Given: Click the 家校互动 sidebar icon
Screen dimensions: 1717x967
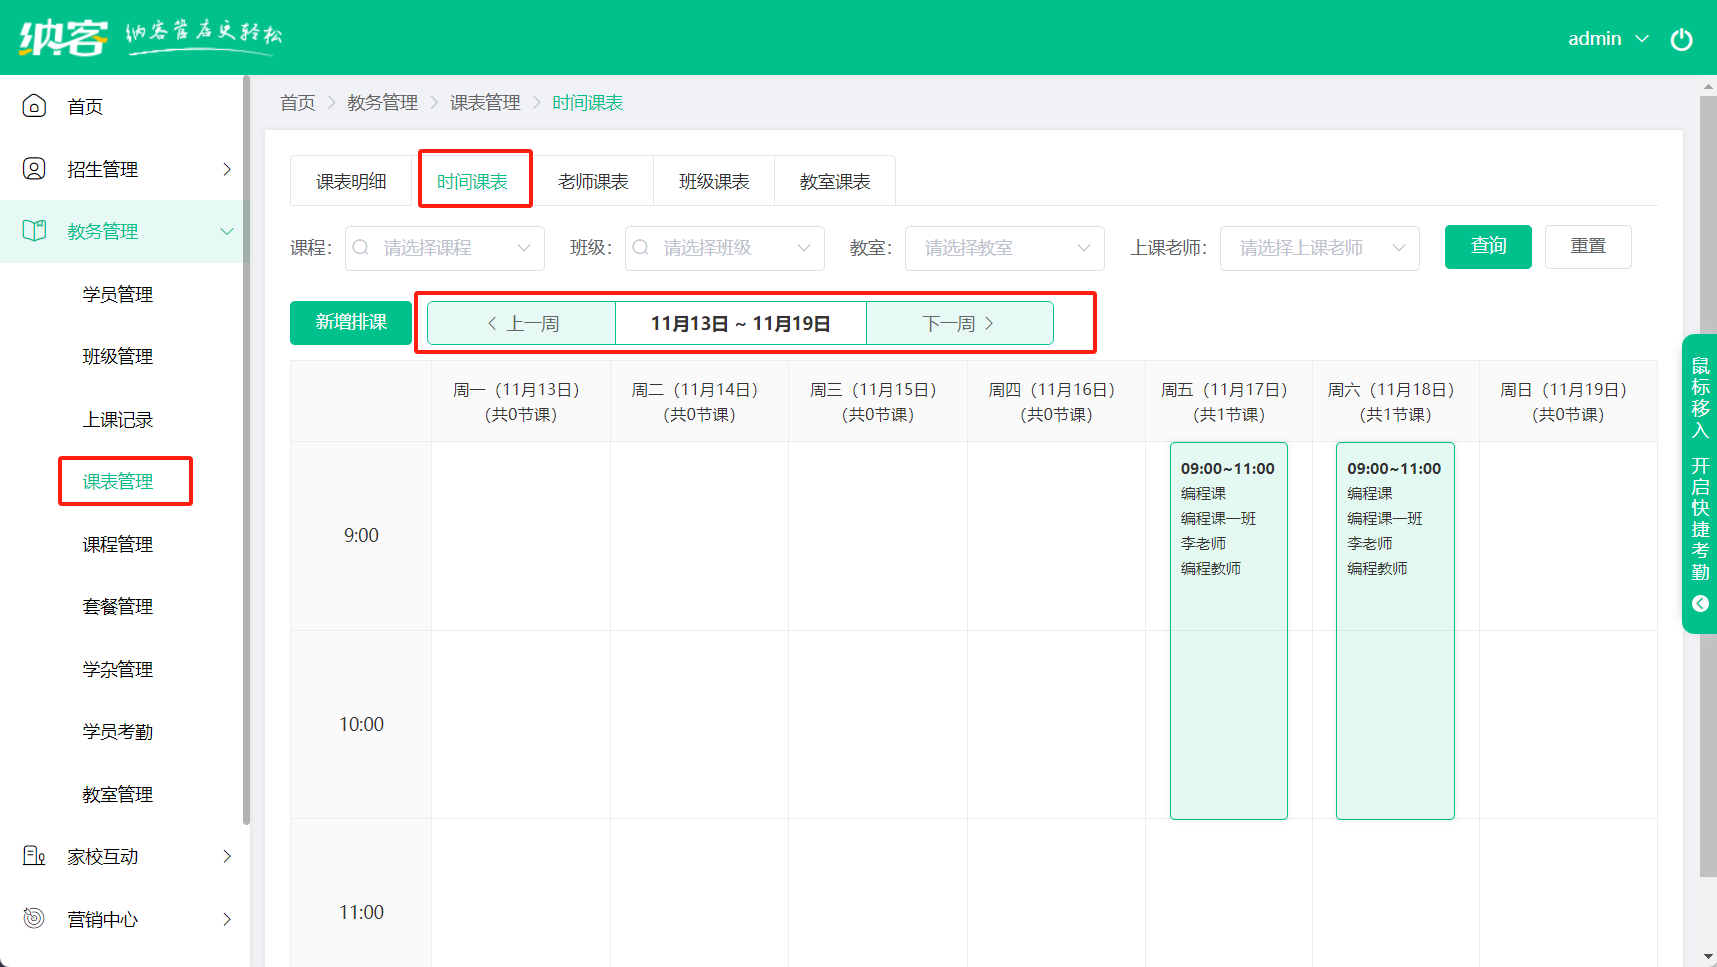Looking at the screenshot, I should coord(34,856).
